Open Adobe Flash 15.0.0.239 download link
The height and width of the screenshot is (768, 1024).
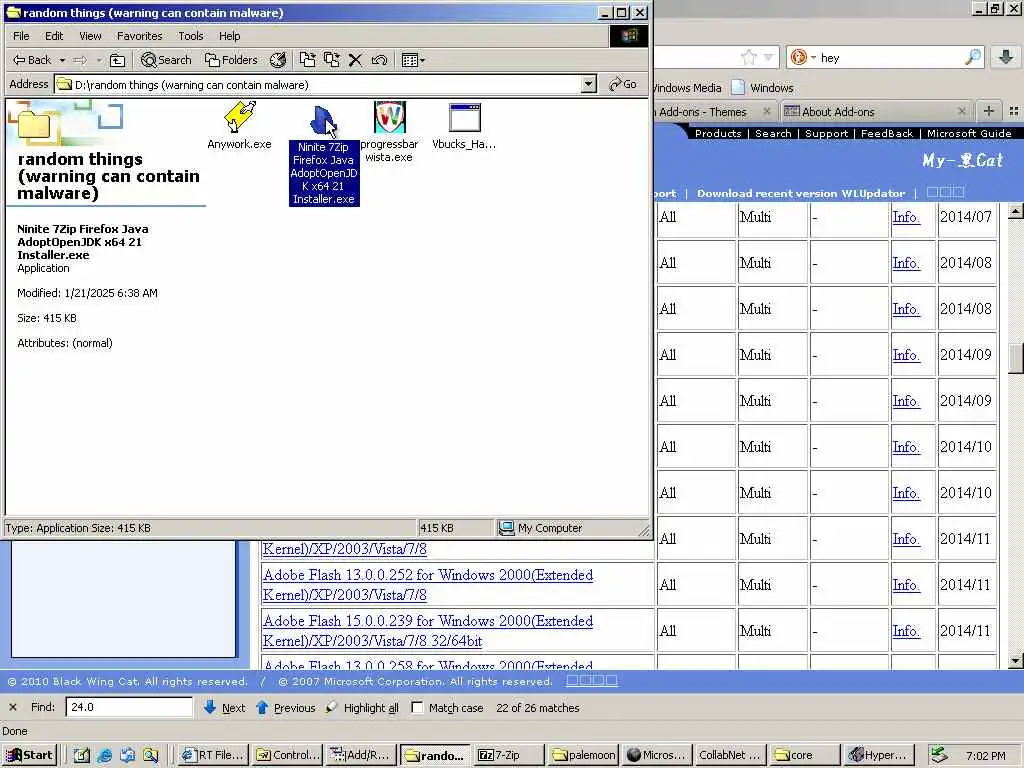tap(428, 631)
